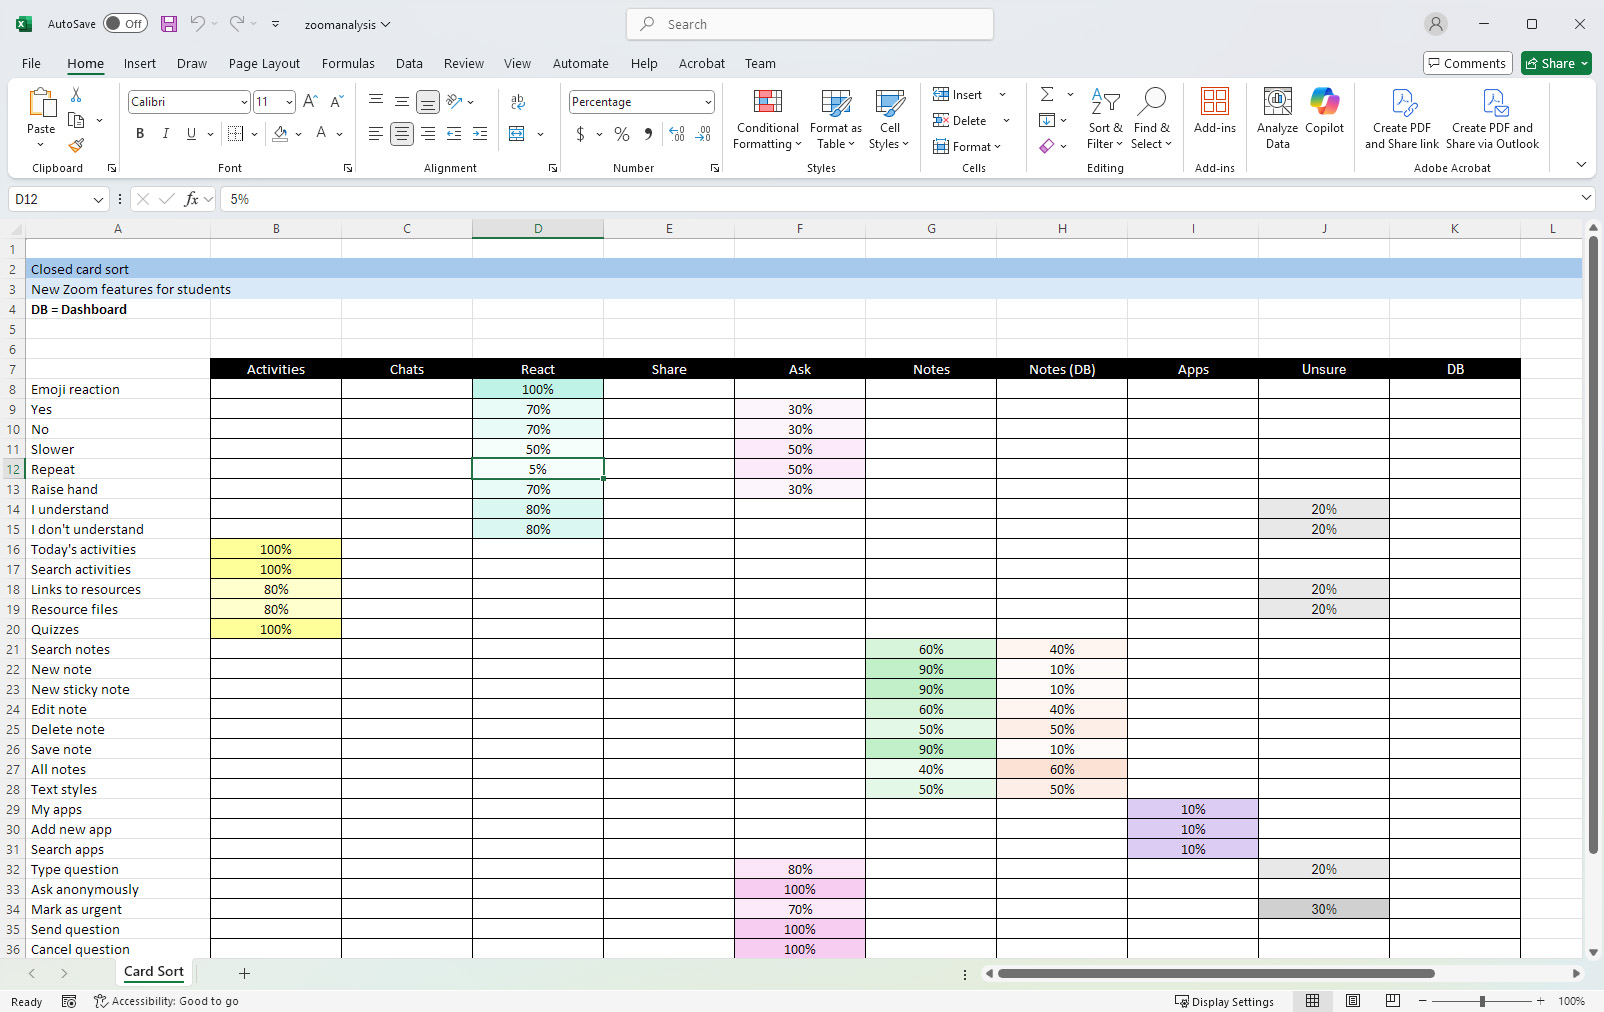Click the Add-ins icon

tap(1214, 111)
